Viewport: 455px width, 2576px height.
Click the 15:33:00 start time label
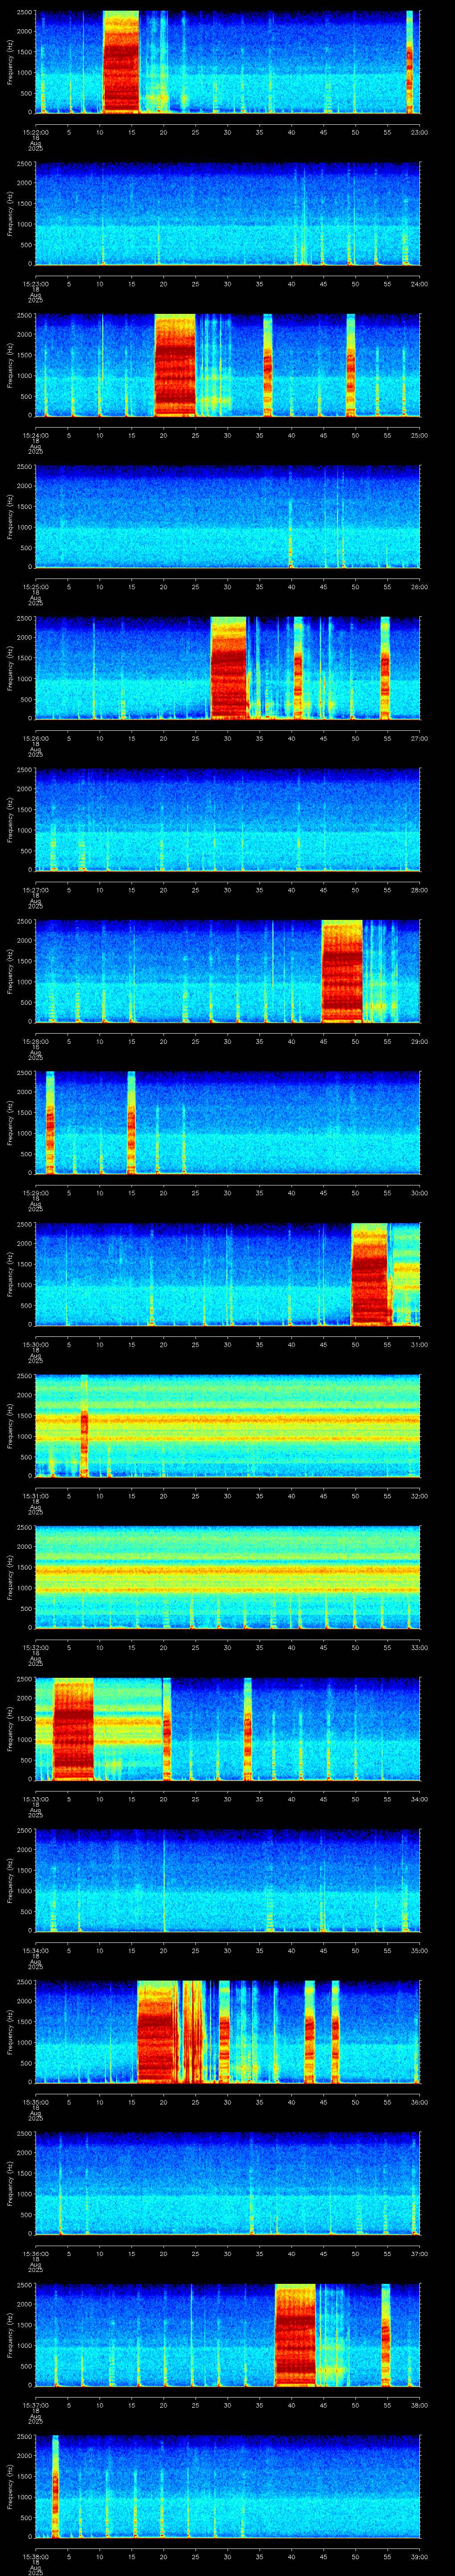pos(35,1799)
